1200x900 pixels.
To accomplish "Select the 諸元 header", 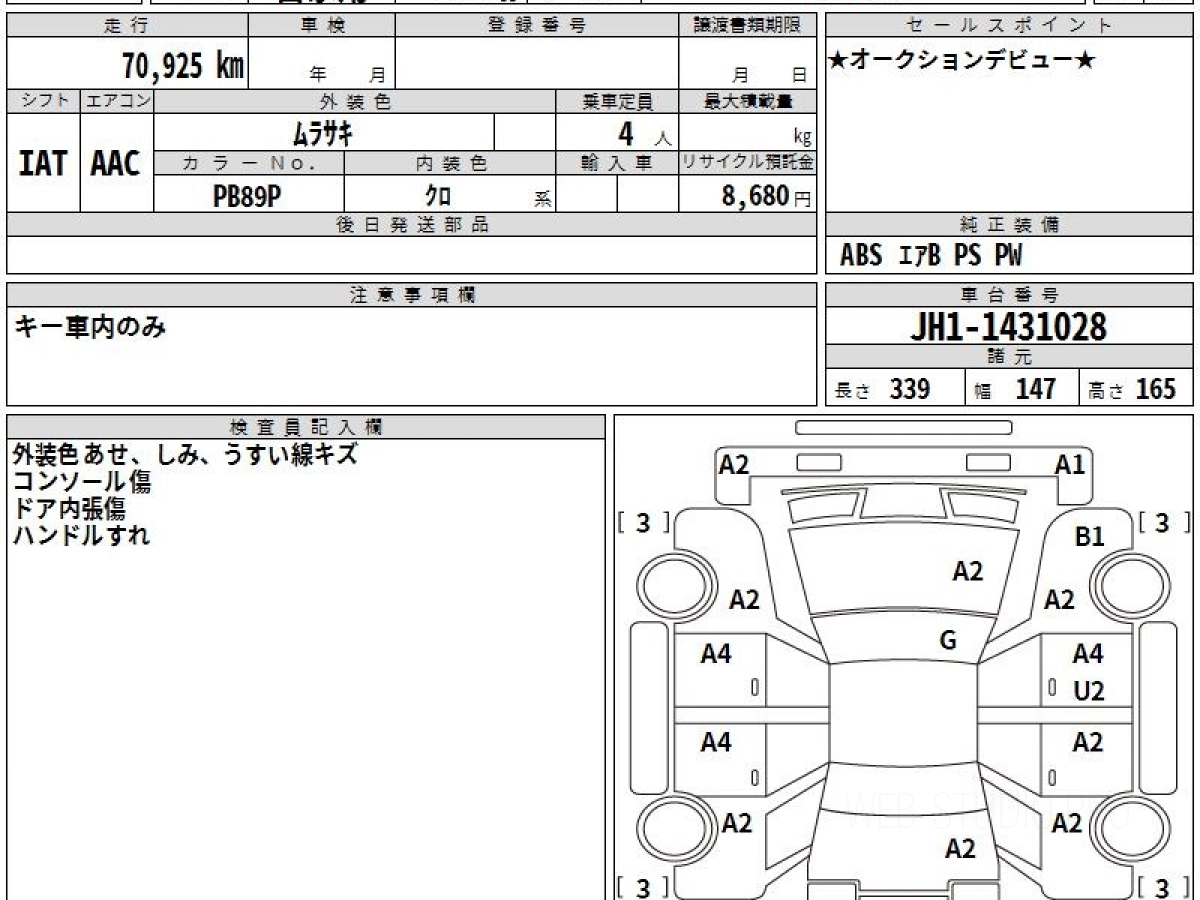I will tap(1009, 357).
